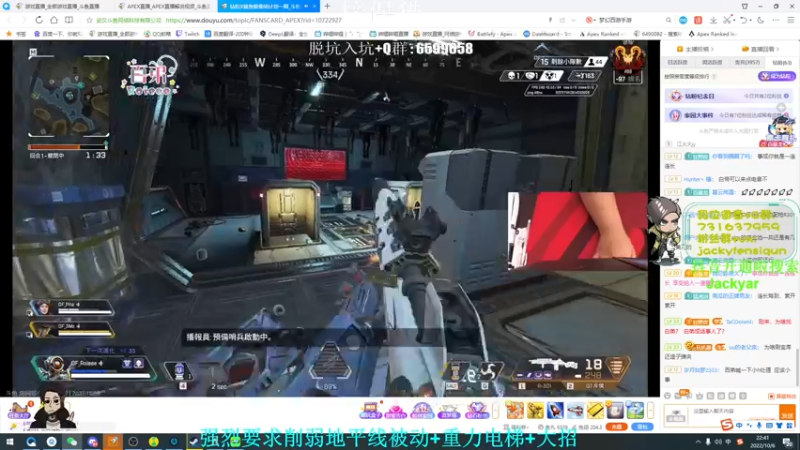Click the blue extension icon beside search

pyautogui.click(x=683, y=20)
